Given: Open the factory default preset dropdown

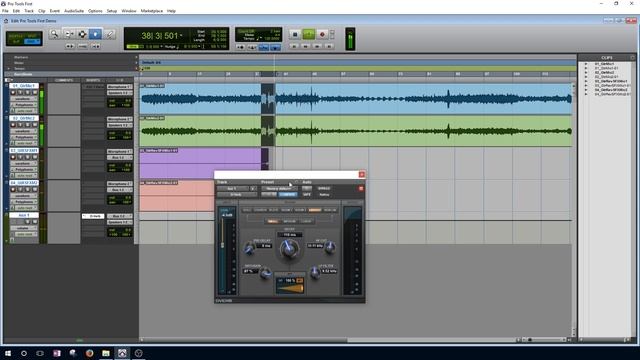Looking at the screenshot, I should point(279,188).
